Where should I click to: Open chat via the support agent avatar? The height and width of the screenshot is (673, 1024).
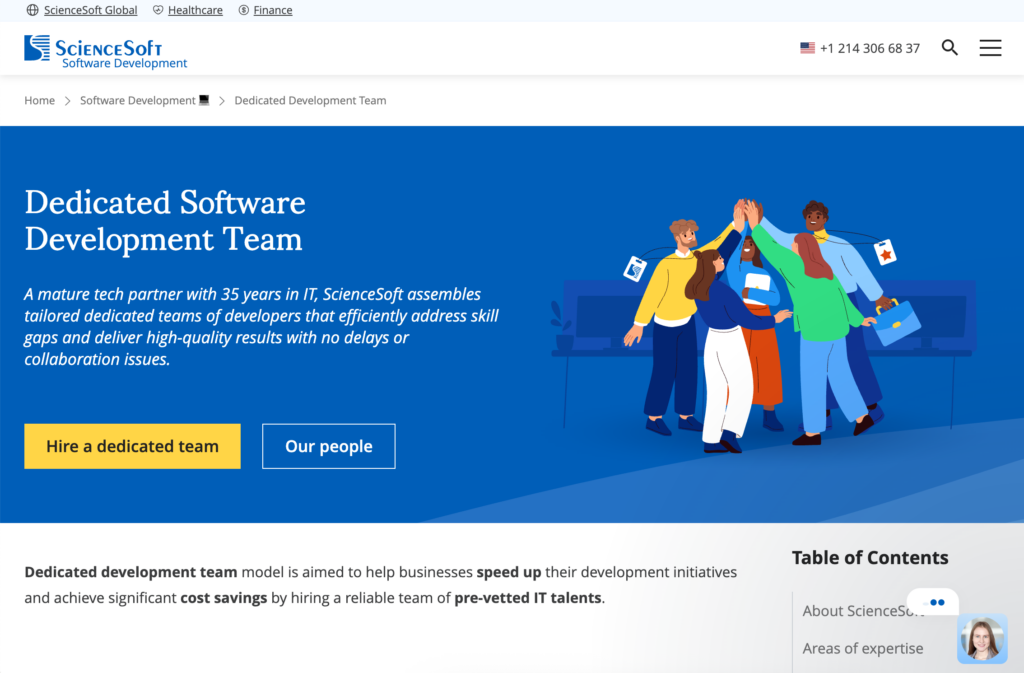click(x=981, y=639)
